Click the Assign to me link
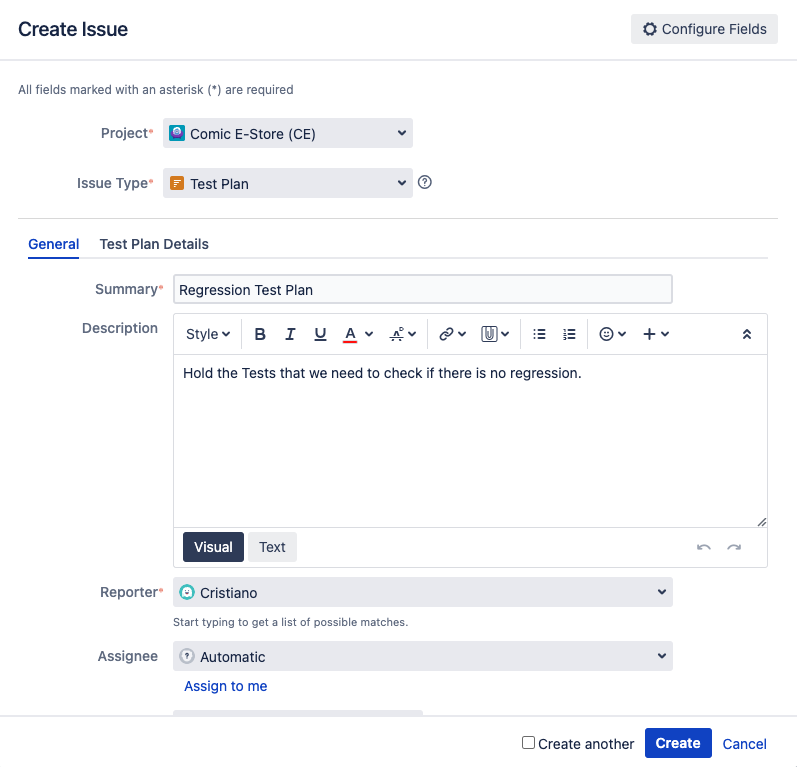The height and width of the screenshot is (767, 797). click(225, 686)
